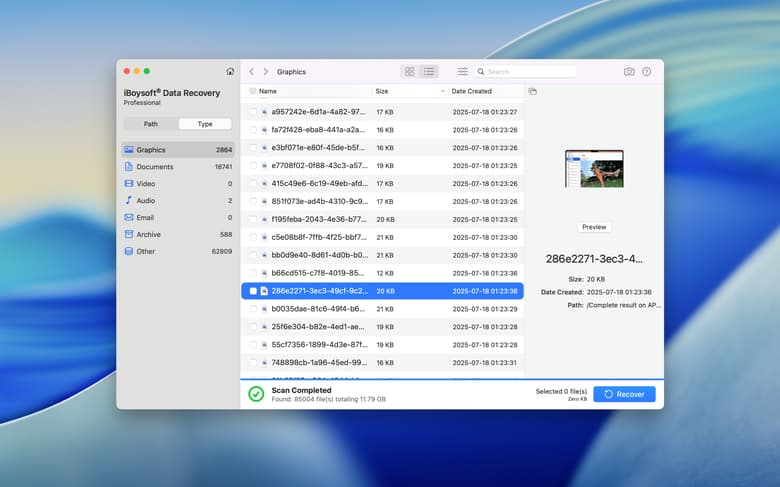Click the magnifier icon in Search
The height and width of the screenshot is (487, 780).
click(481, 72)
